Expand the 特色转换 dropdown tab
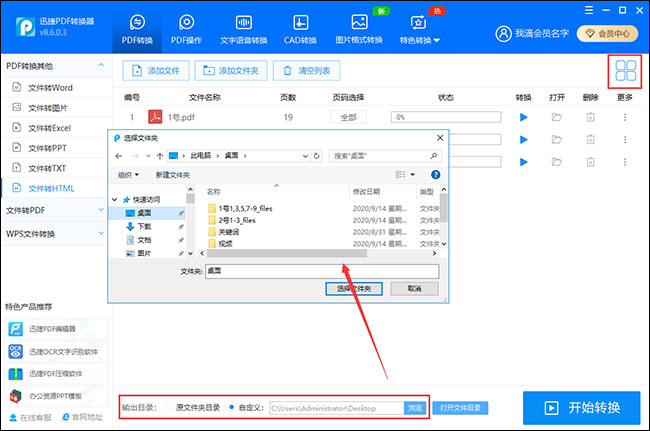The image size is (650, 431). click(x=419, y=29)
